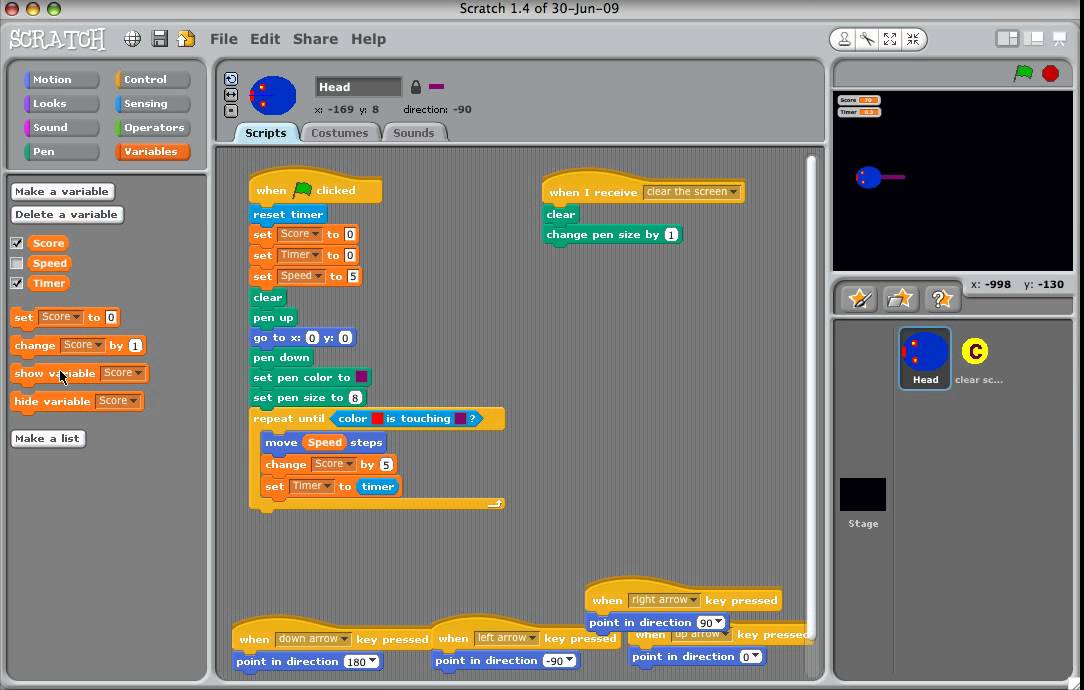Screen dimensions: 1084x690
Task: Click the reset timer block
Action: (288, 214)
